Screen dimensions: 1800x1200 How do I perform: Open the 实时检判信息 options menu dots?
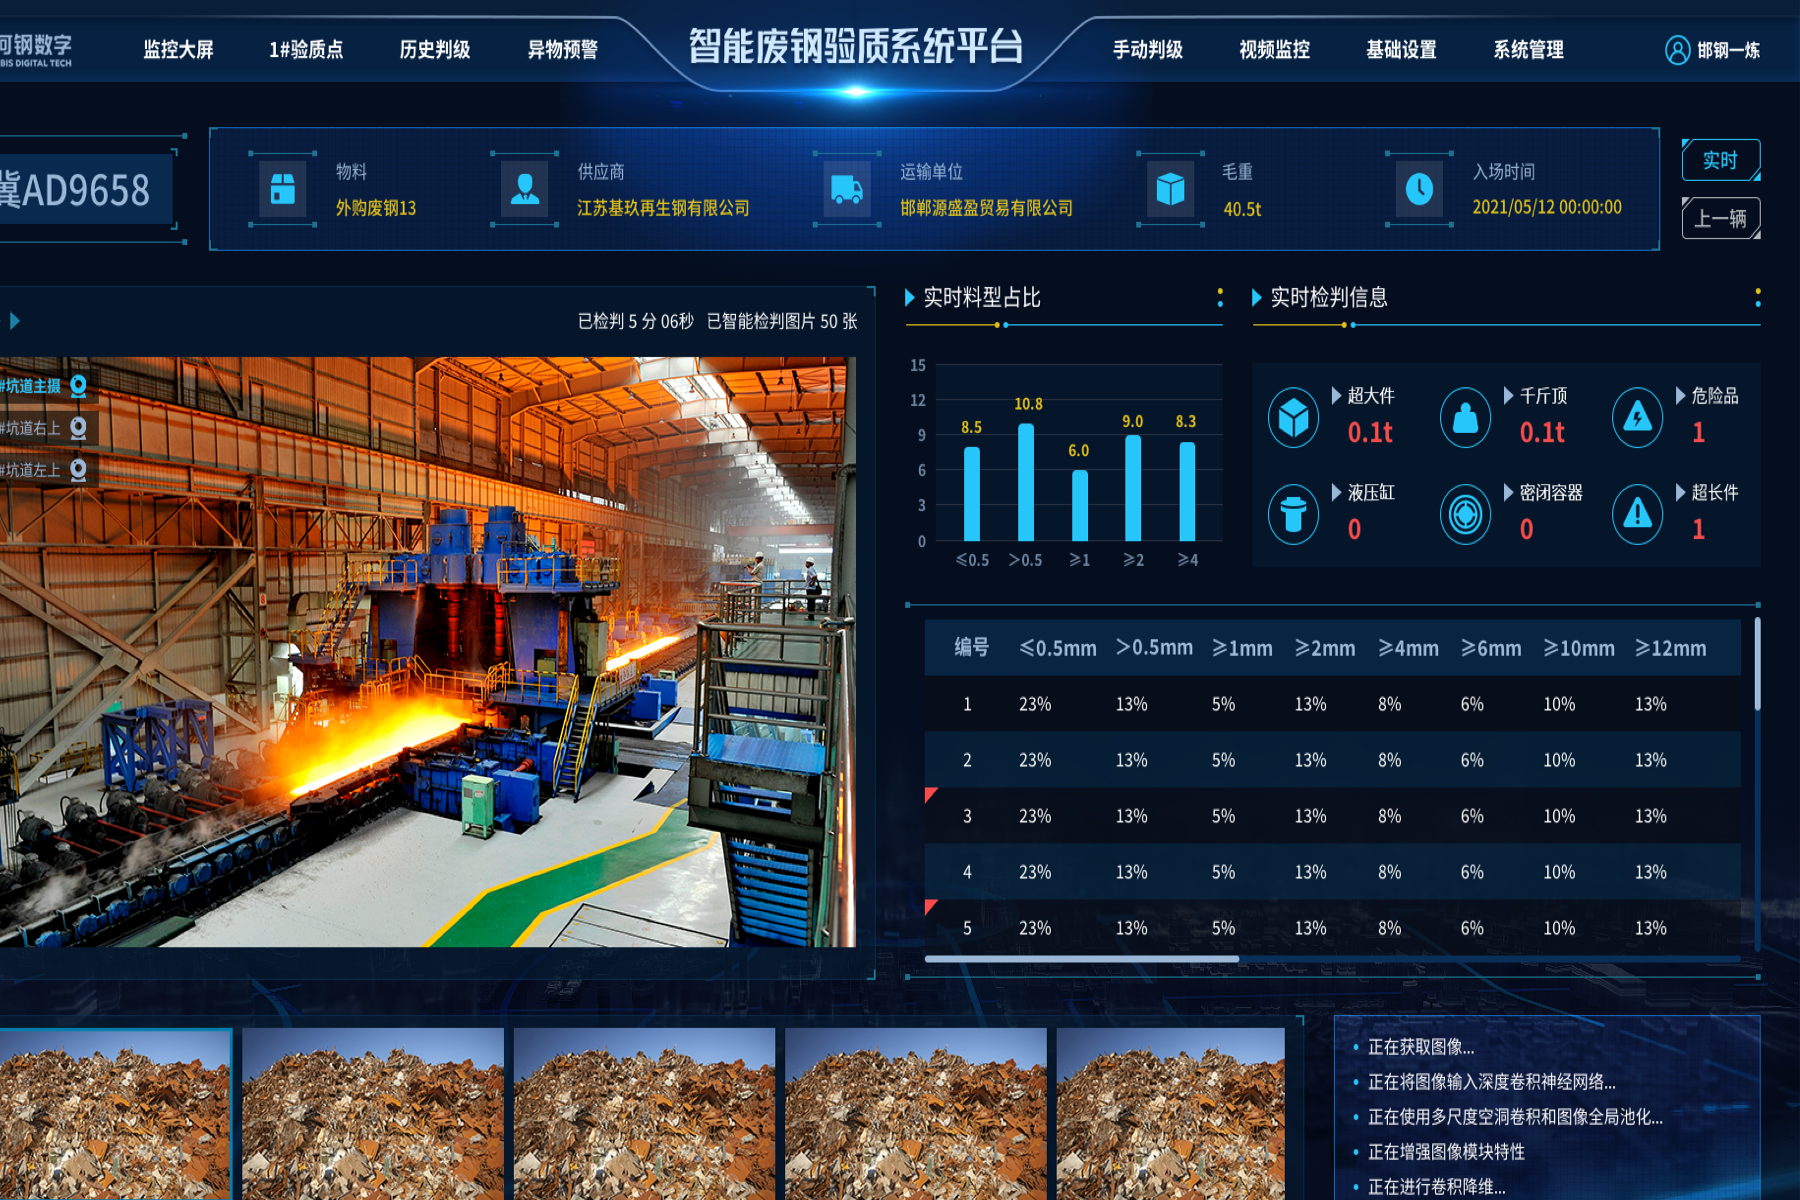1757,298
